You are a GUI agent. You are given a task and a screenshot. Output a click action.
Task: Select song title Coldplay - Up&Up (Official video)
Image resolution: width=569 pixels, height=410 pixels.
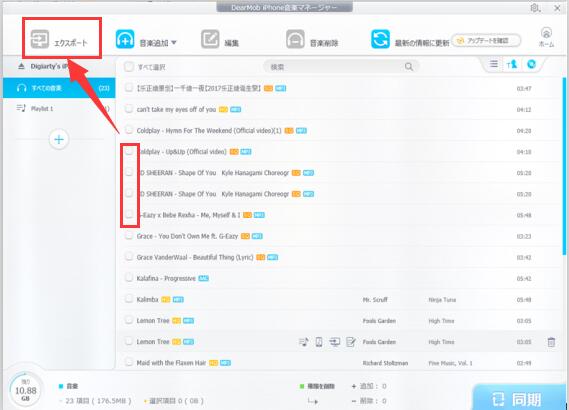[x=183, y=152]
